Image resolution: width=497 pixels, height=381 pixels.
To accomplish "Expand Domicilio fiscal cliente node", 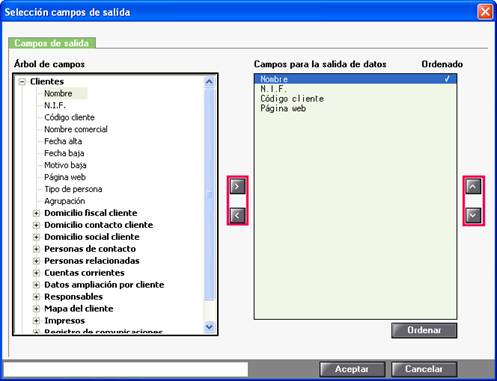I will point(36,213).
